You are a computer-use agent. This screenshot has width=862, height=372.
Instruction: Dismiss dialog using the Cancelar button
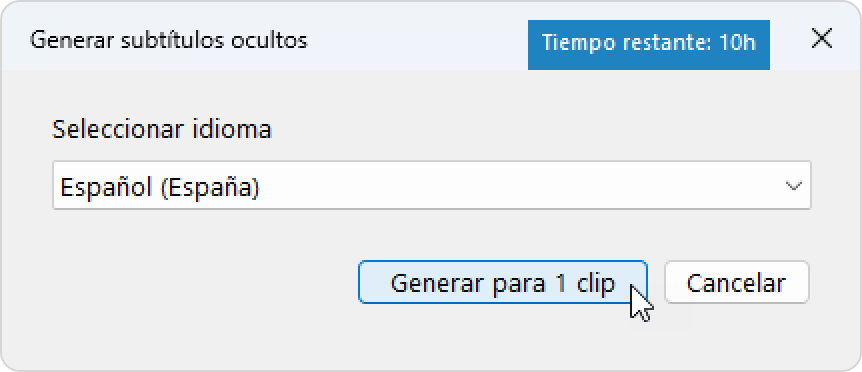point(736,282)
